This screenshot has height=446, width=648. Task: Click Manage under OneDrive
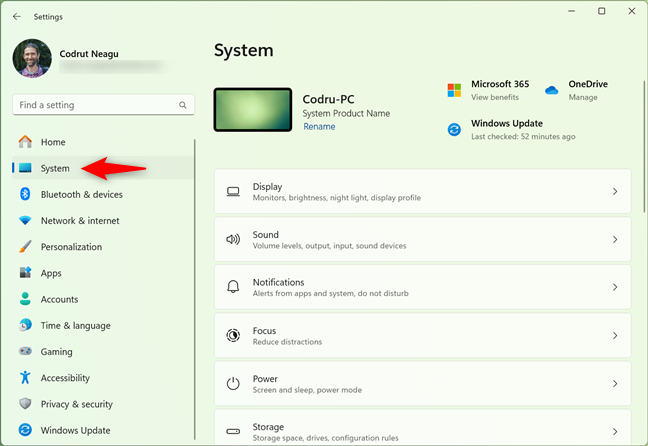point(583,97)
